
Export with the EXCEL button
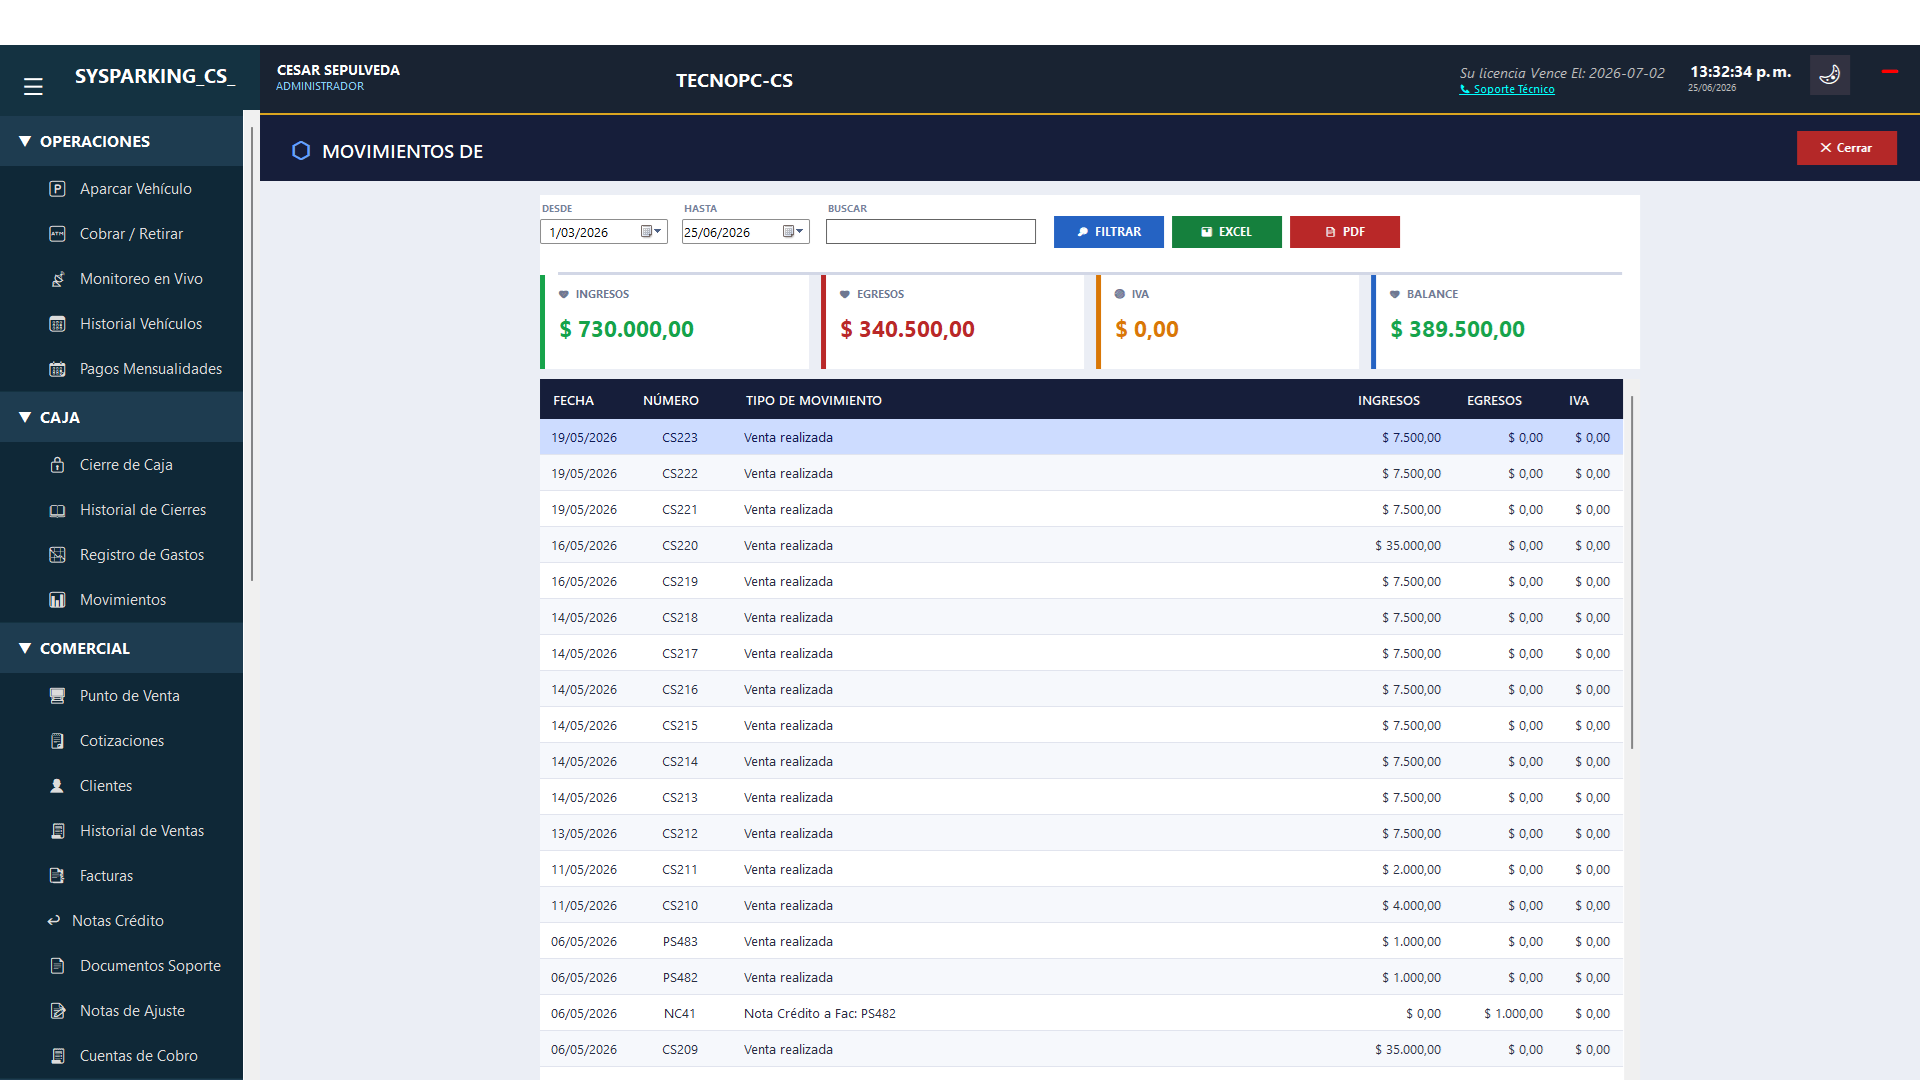point(1226,232)
